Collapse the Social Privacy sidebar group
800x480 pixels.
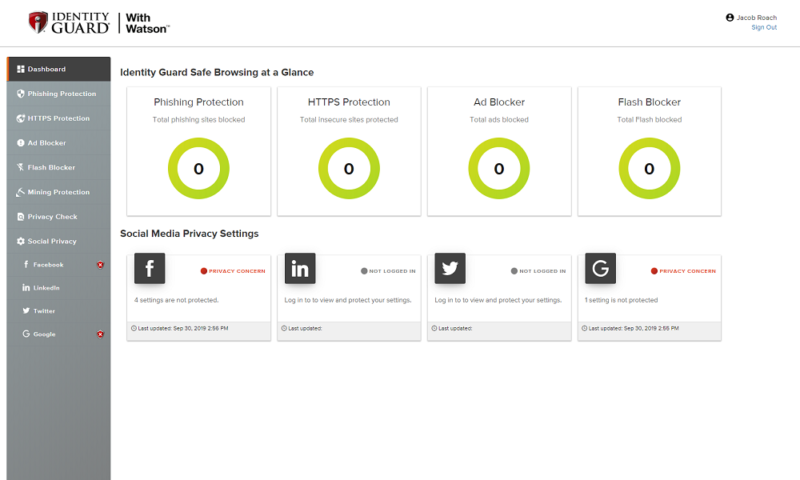point(52,241)
